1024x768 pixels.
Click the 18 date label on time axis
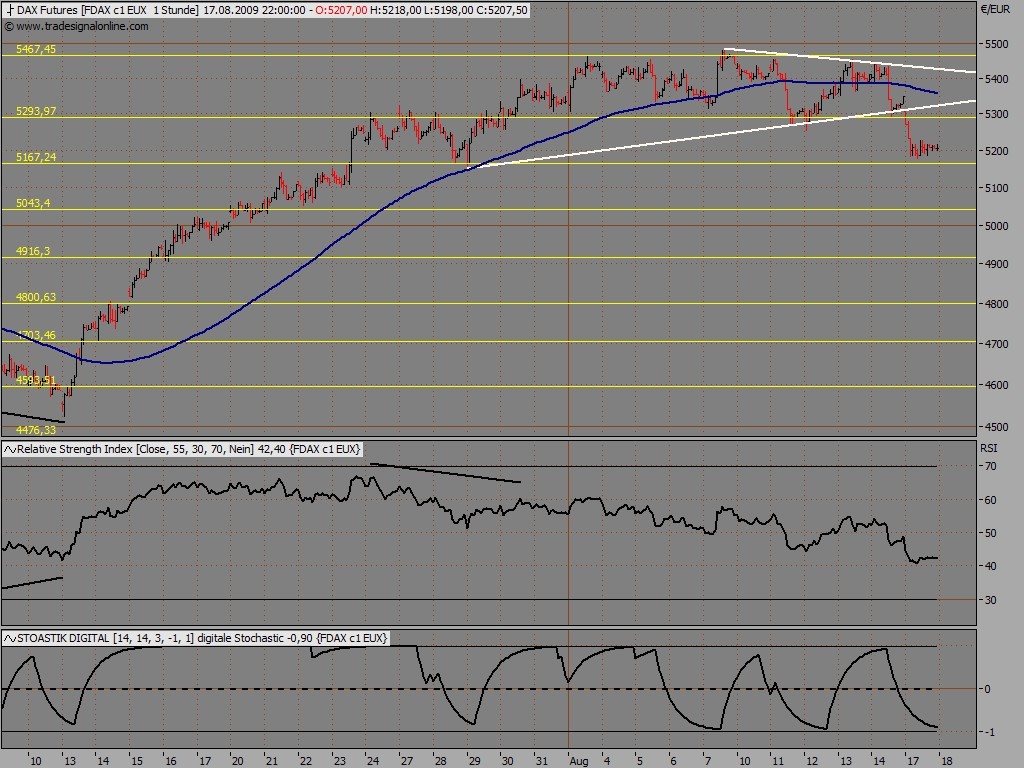tap(946, 761)
